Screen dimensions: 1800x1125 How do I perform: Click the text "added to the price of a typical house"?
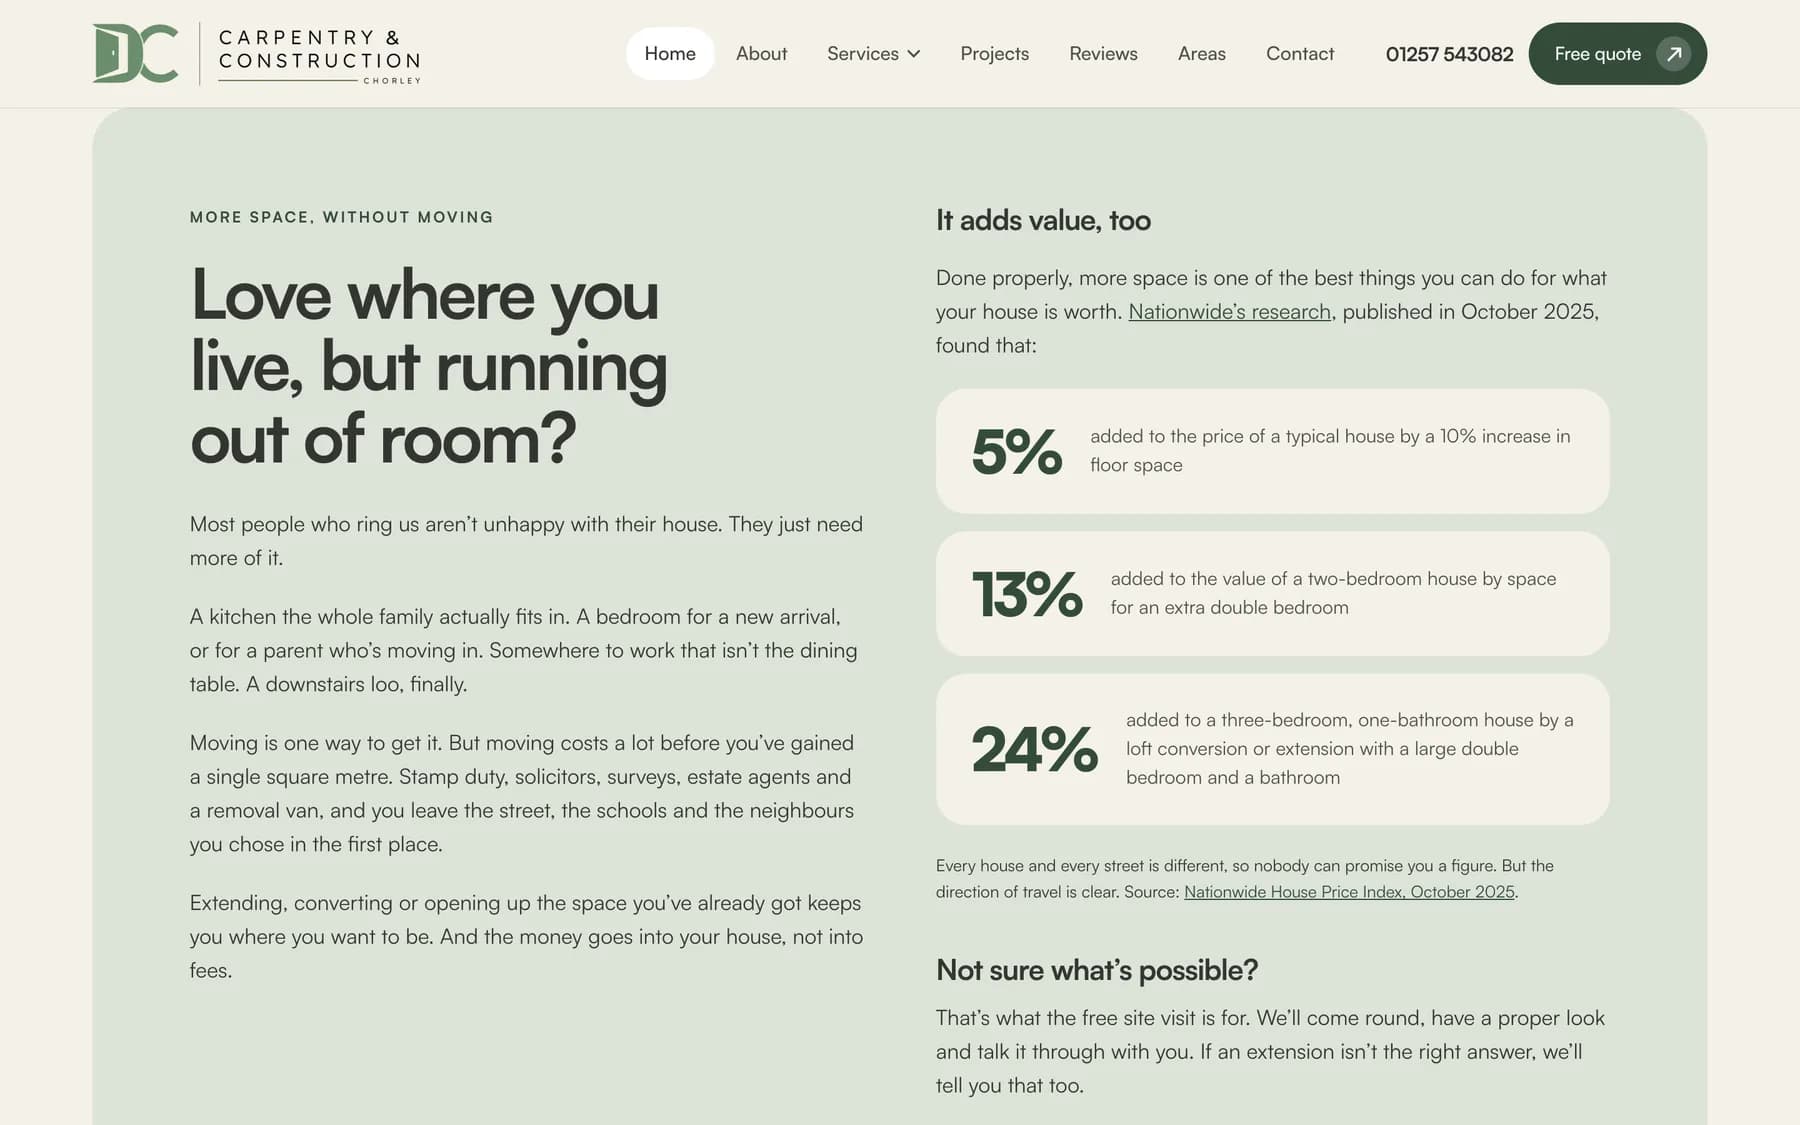click(x=1330, y=450)
